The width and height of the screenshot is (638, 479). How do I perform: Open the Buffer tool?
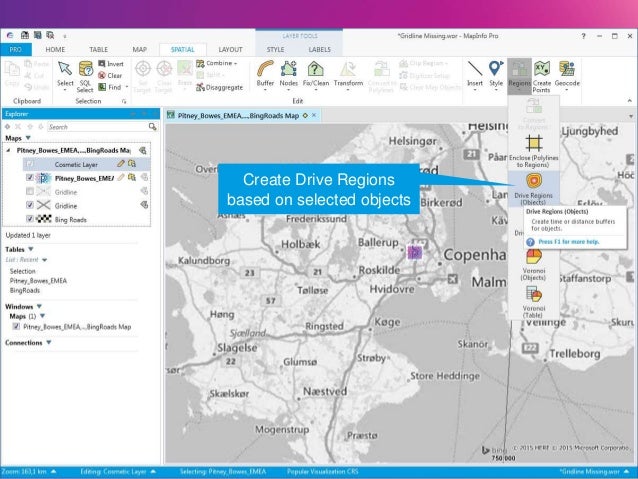pos(265,75)
